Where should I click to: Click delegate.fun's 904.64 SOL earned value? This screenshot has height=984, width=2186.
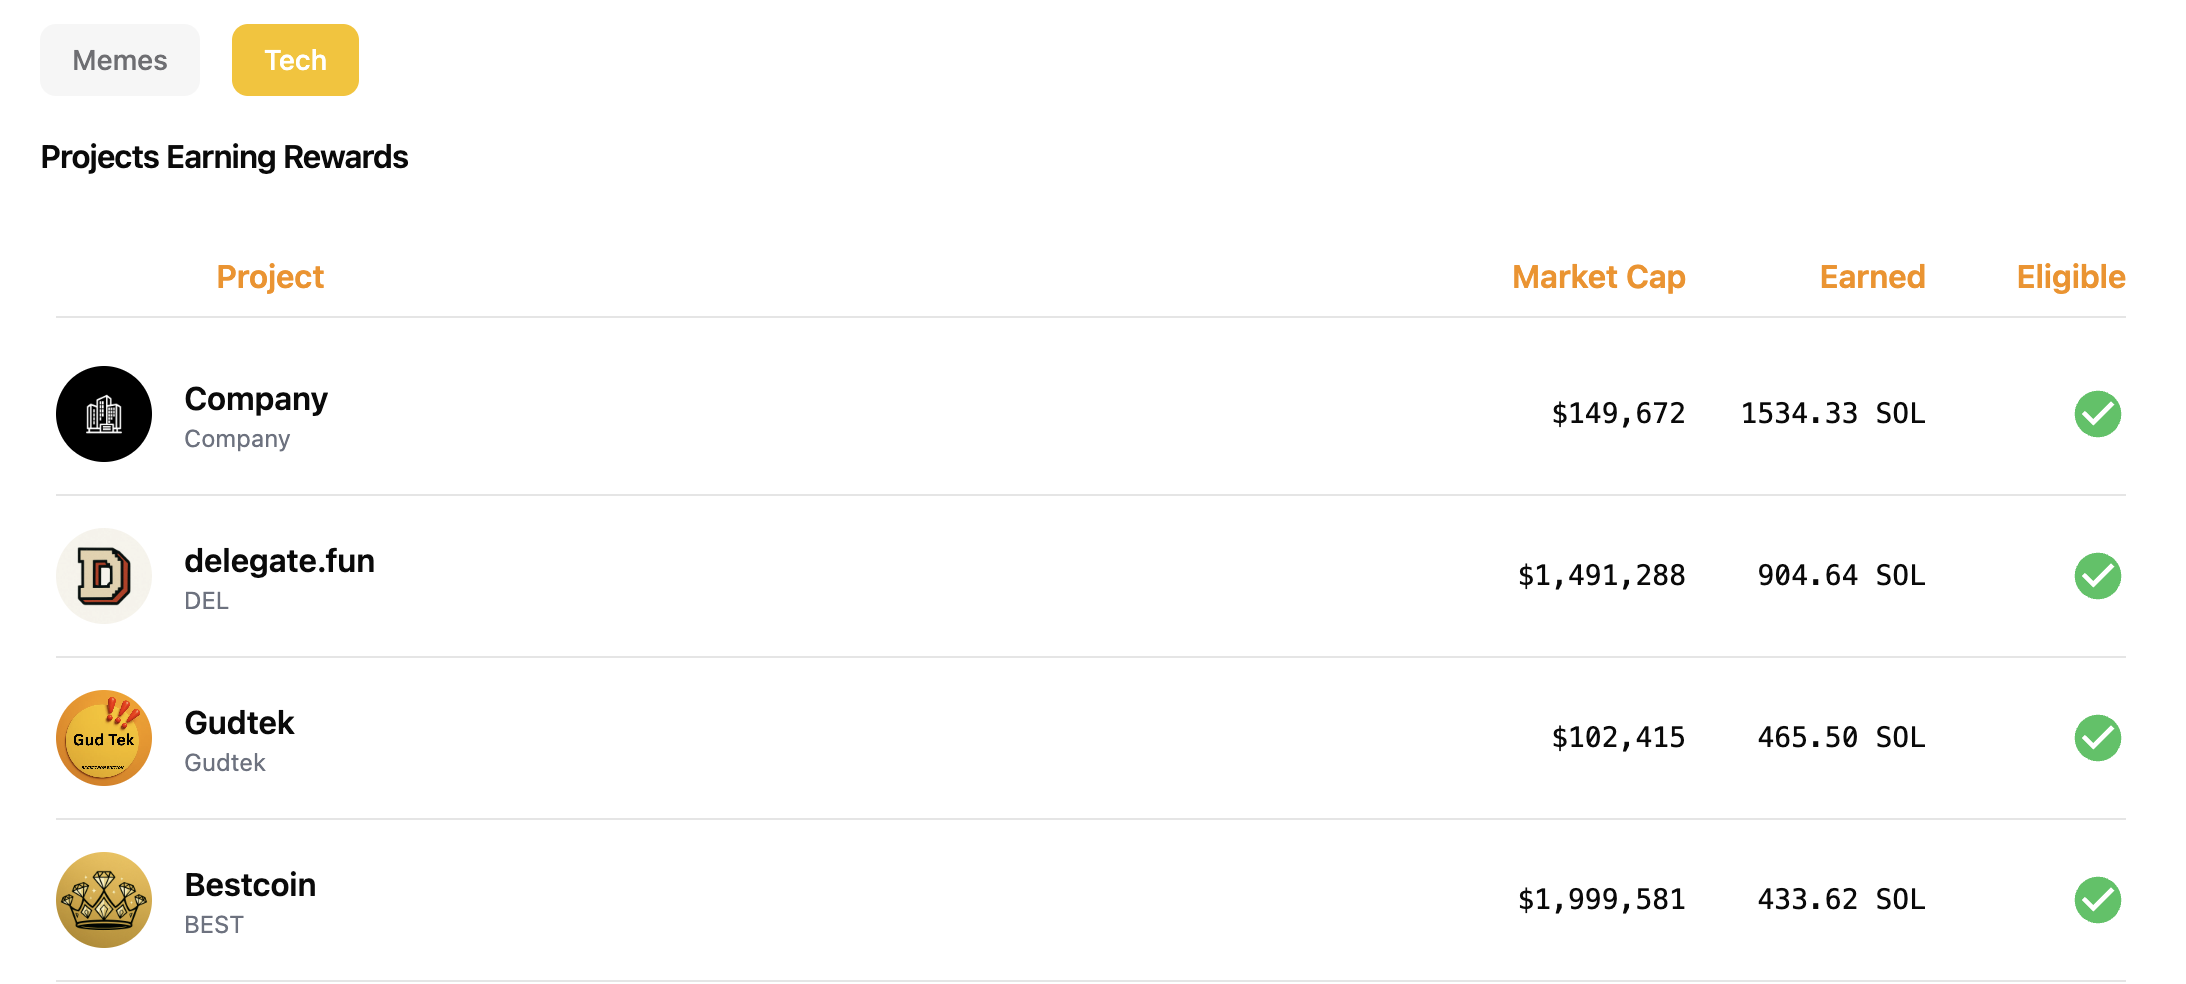(1841, 576)
